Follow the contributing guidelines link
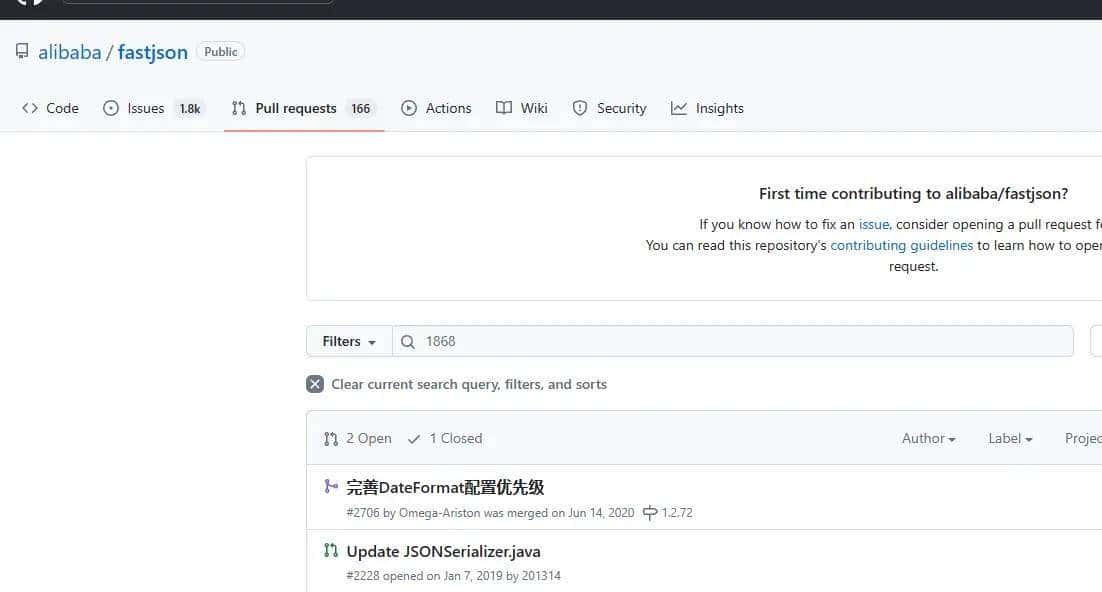The height and width of the screenshot is (592, 1102). point(901,245)
